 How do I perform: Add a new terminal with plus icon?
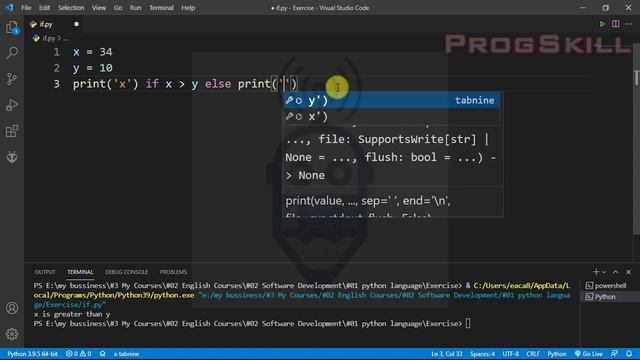click(596, 272)
